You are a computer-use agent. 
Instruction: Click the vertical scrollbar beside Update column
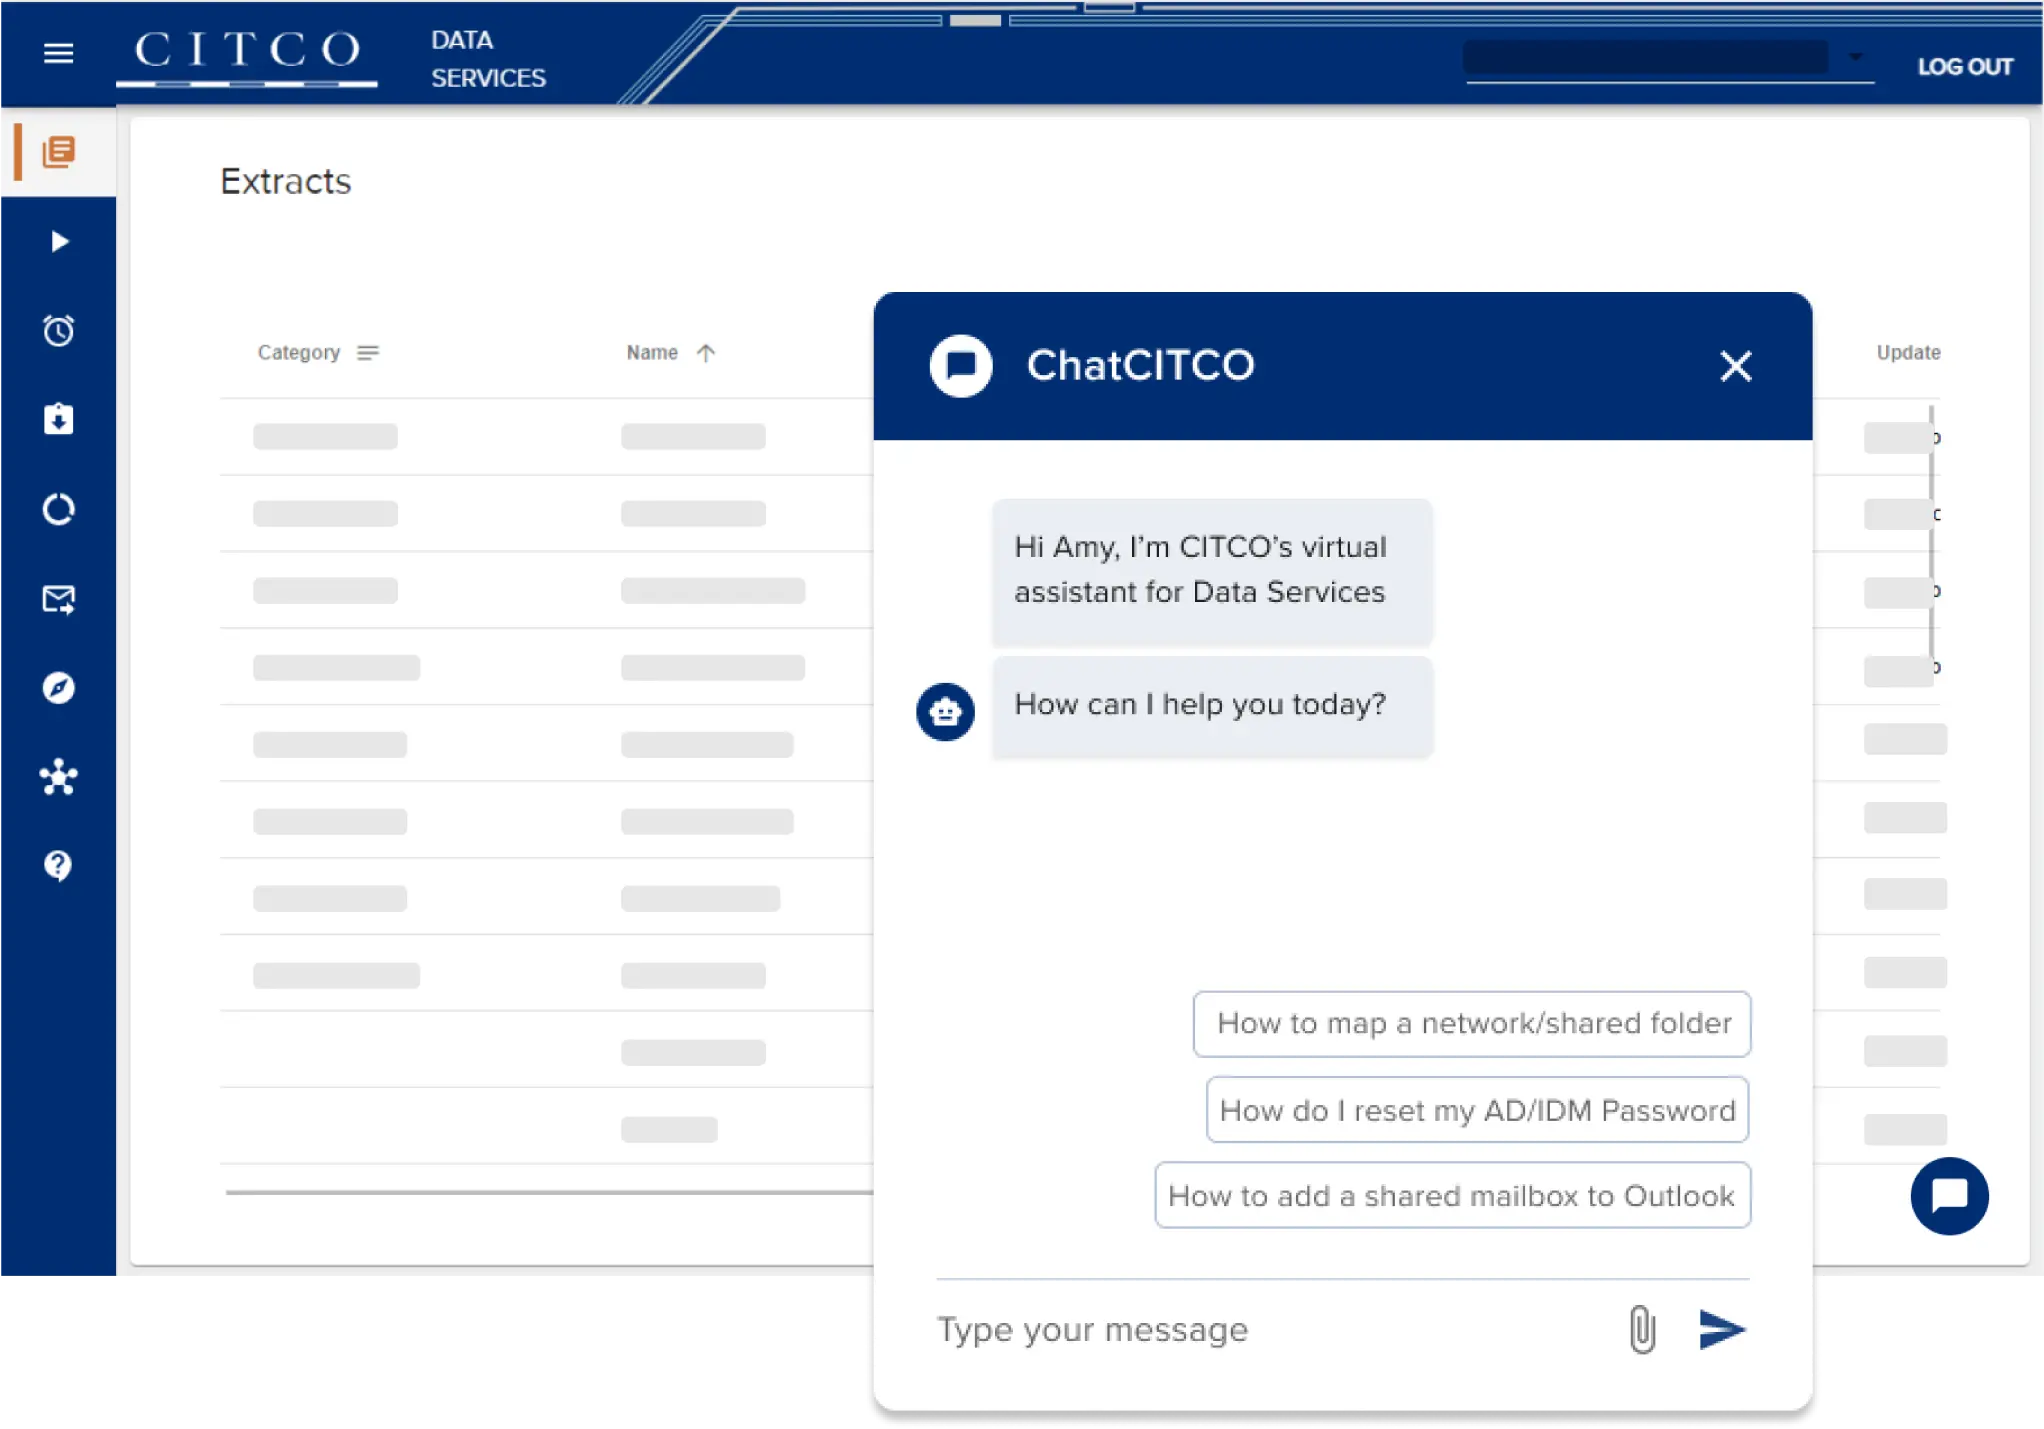[x=1931, y=535]
